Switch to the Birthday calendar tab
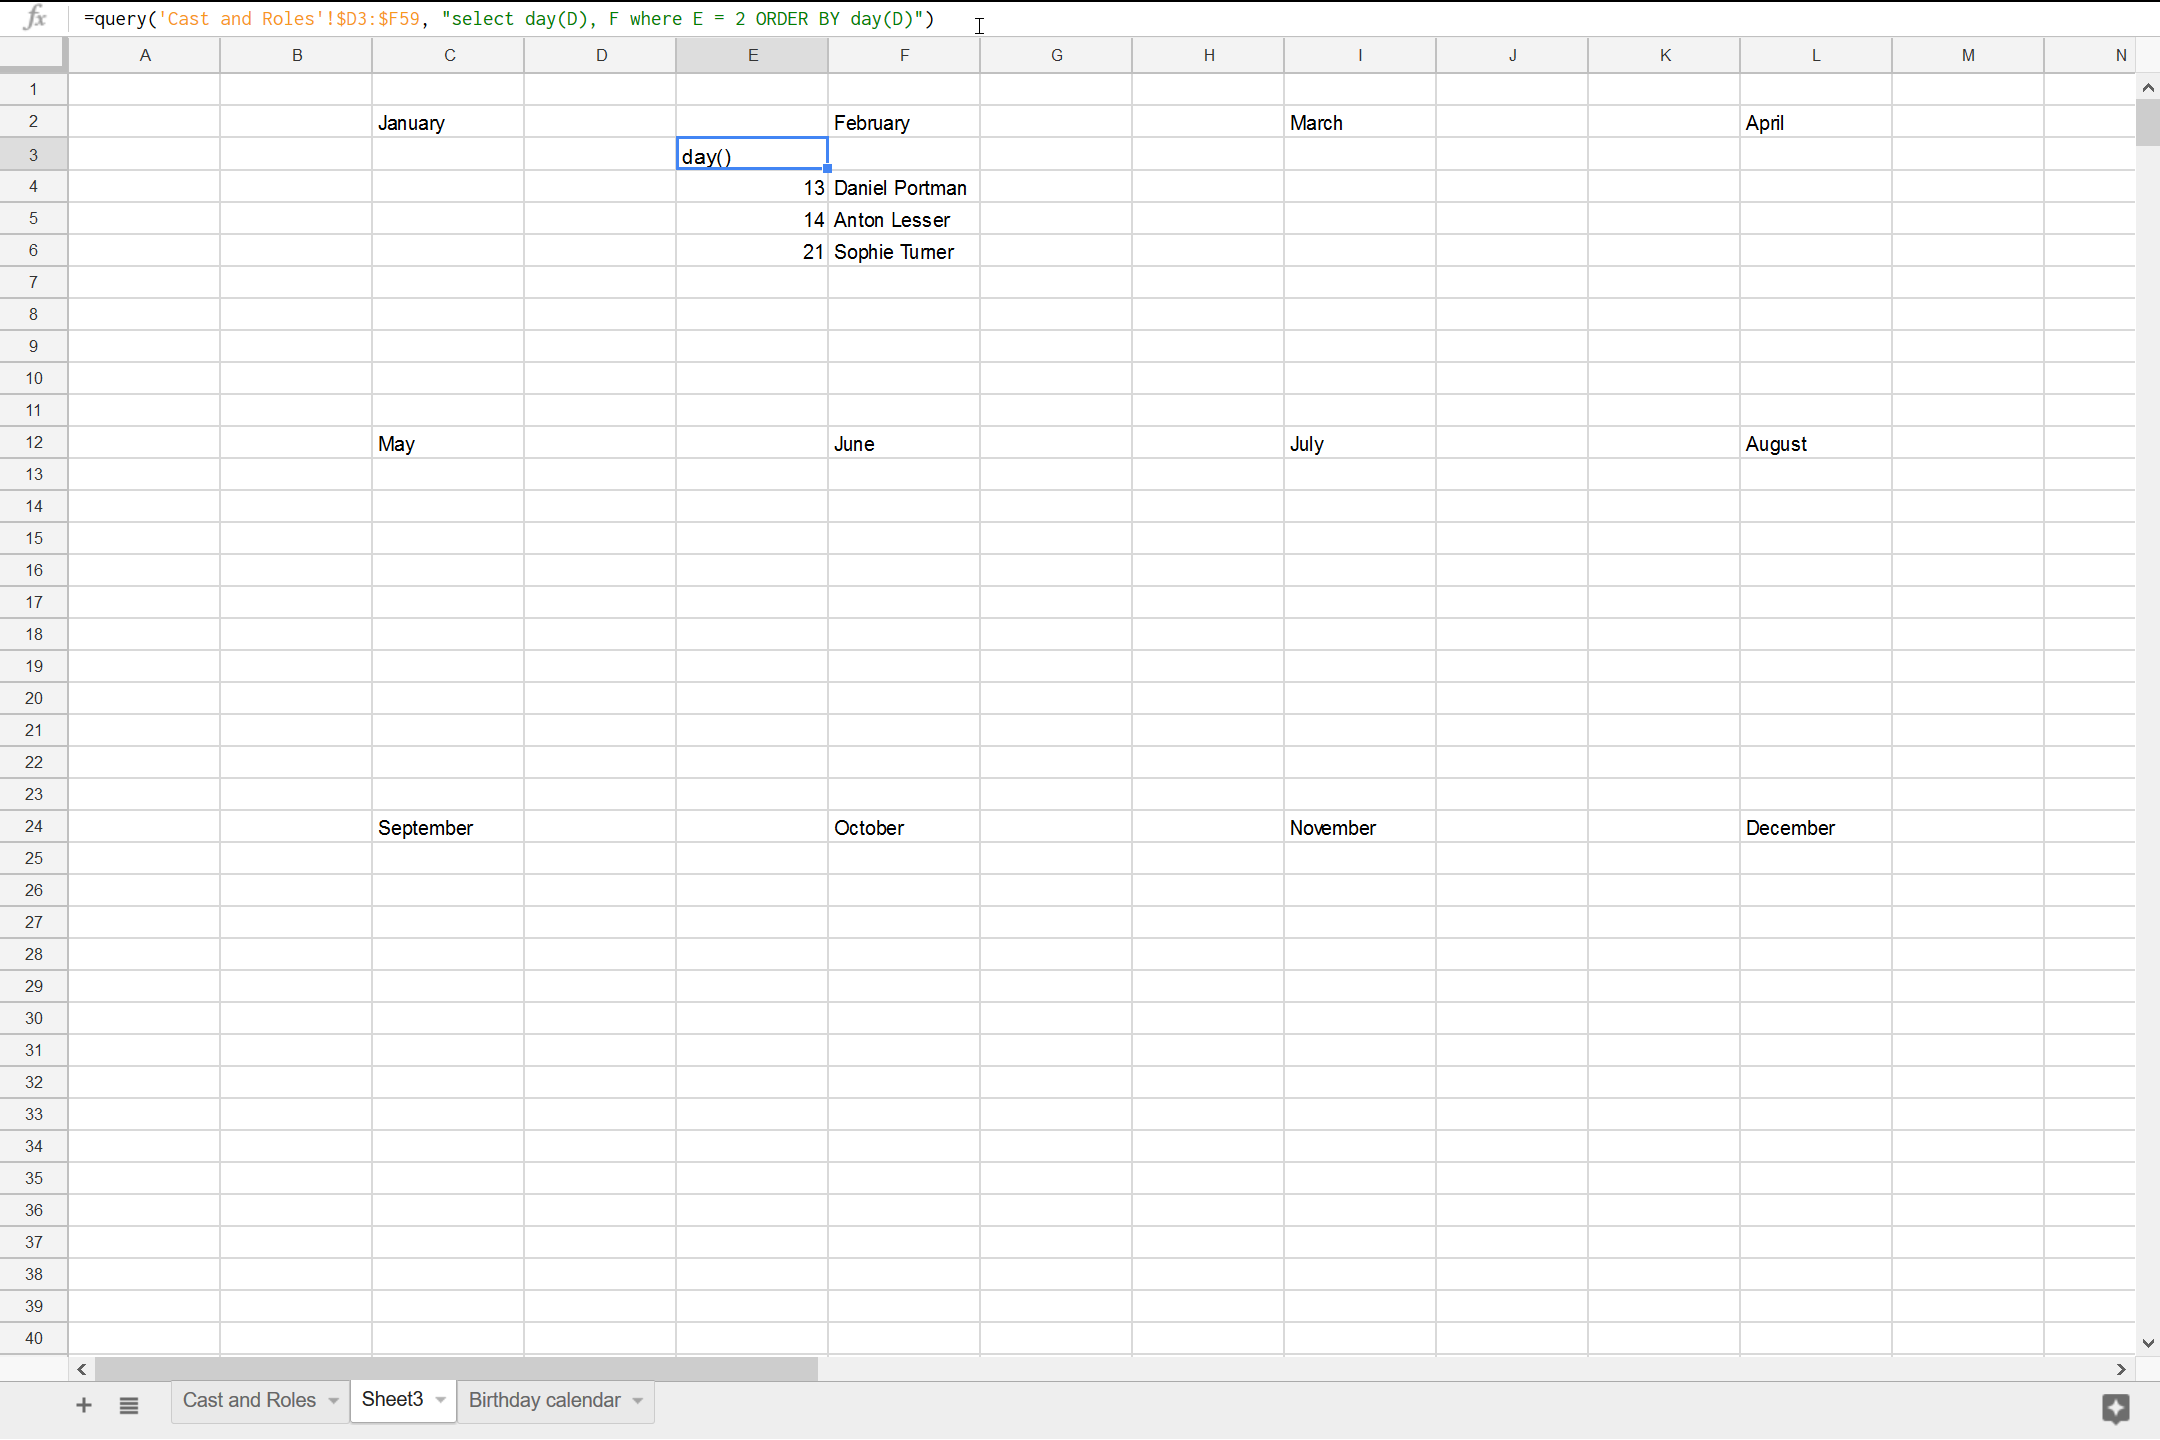The height and width of the screenshot is (1440, 2160). point(543,1400)
